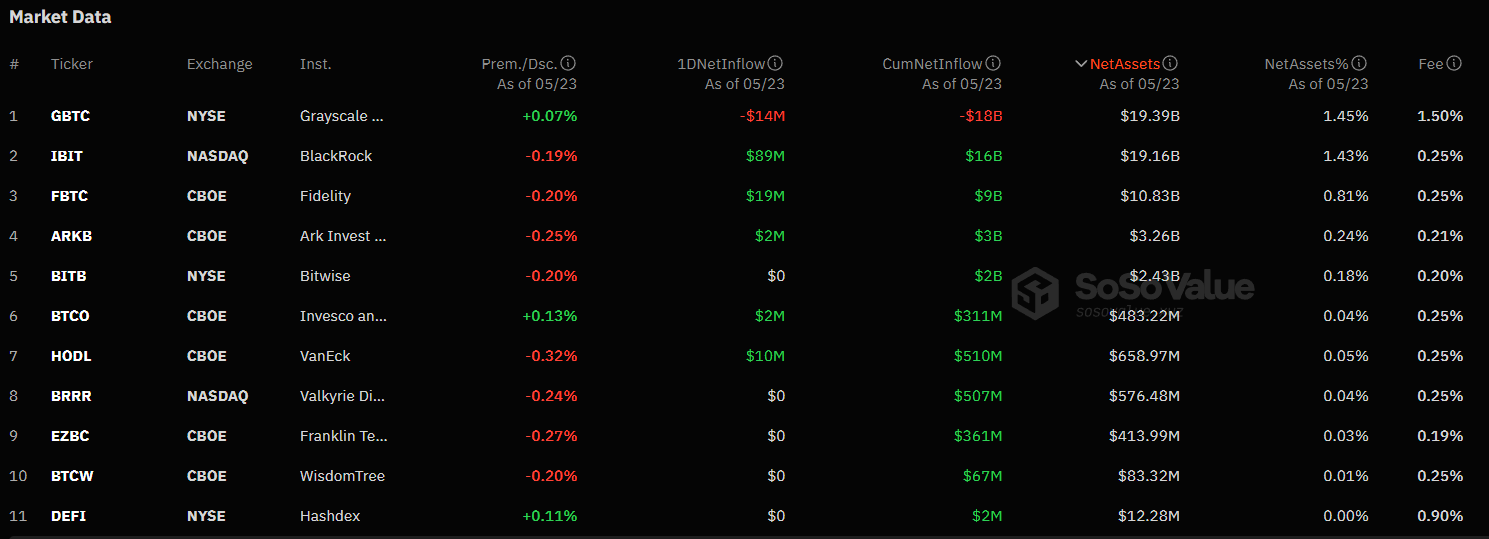
Task: Click the SoSoValue watermark logo
Action: [x=1132, y=290]
